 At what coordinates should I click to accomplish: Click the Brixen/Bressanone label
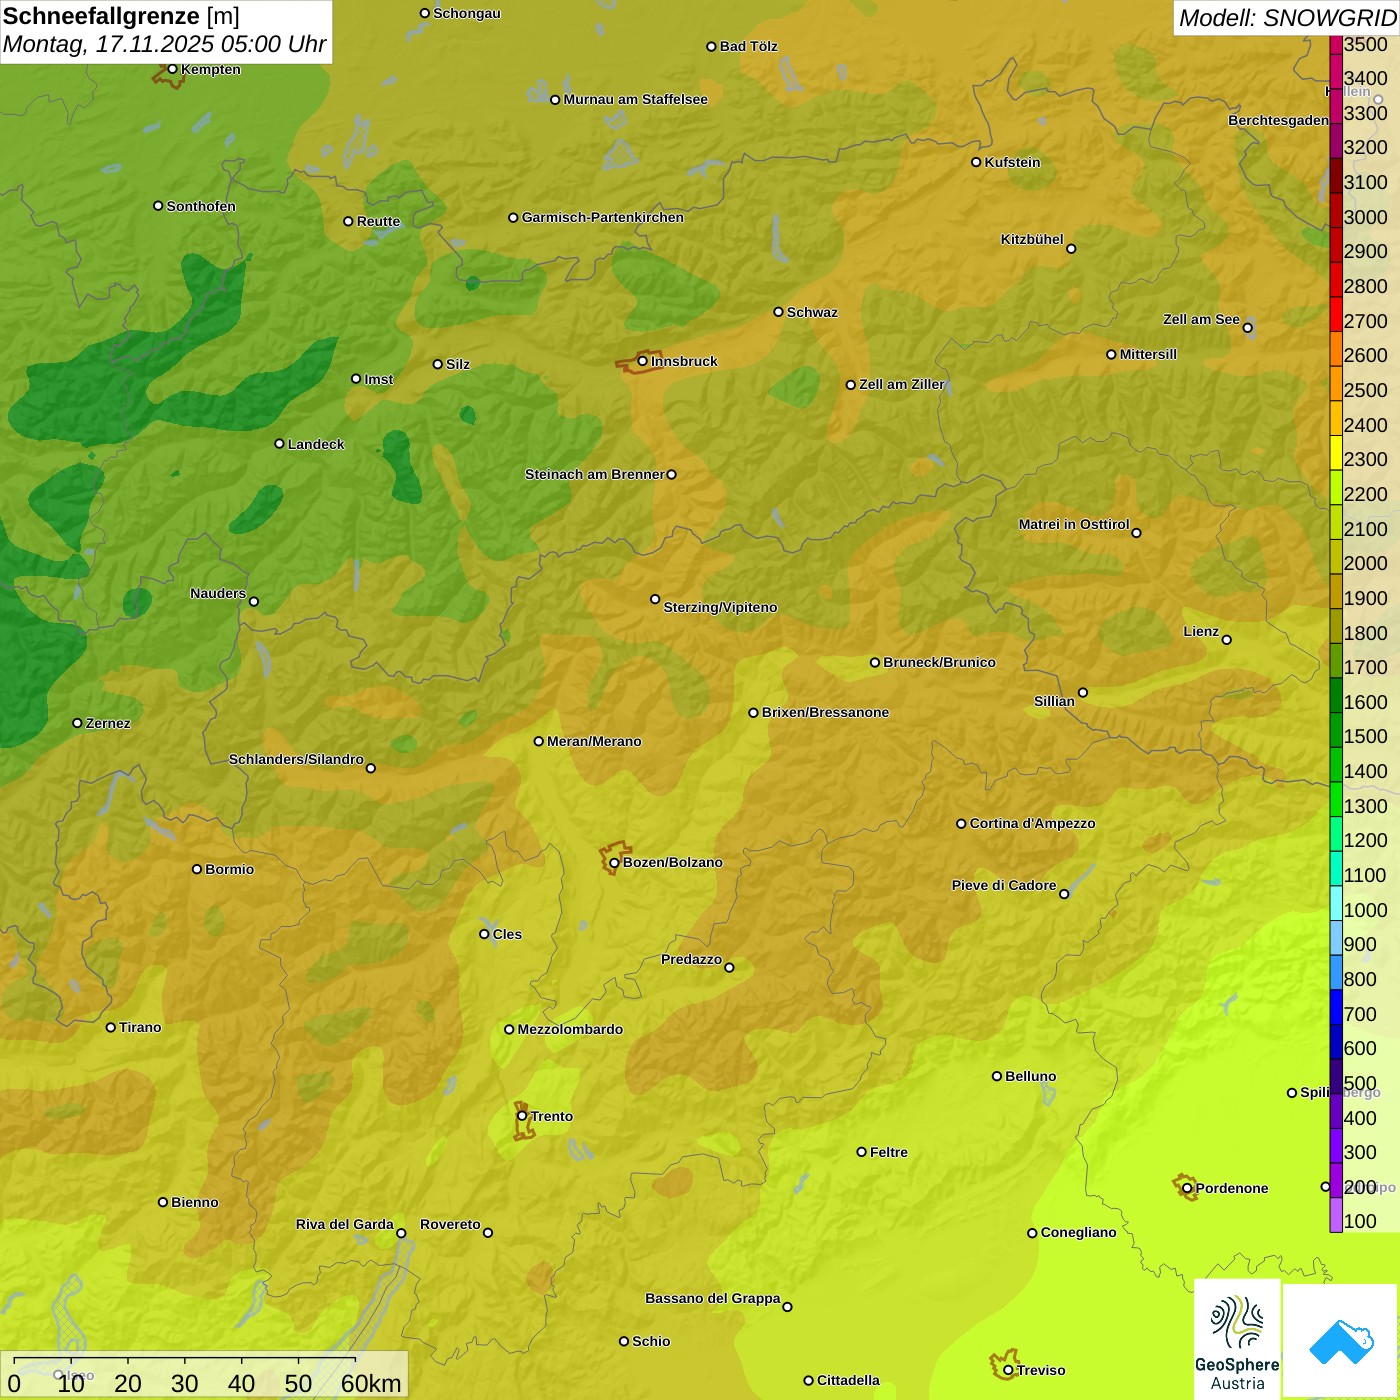click(x=825, y=712)
